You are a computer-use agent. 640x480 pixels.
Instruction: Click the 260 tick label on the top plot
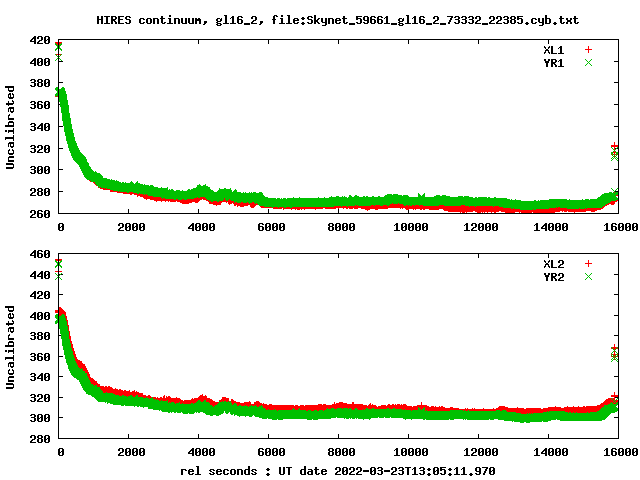pyautogui.click(x=40, y=213)
